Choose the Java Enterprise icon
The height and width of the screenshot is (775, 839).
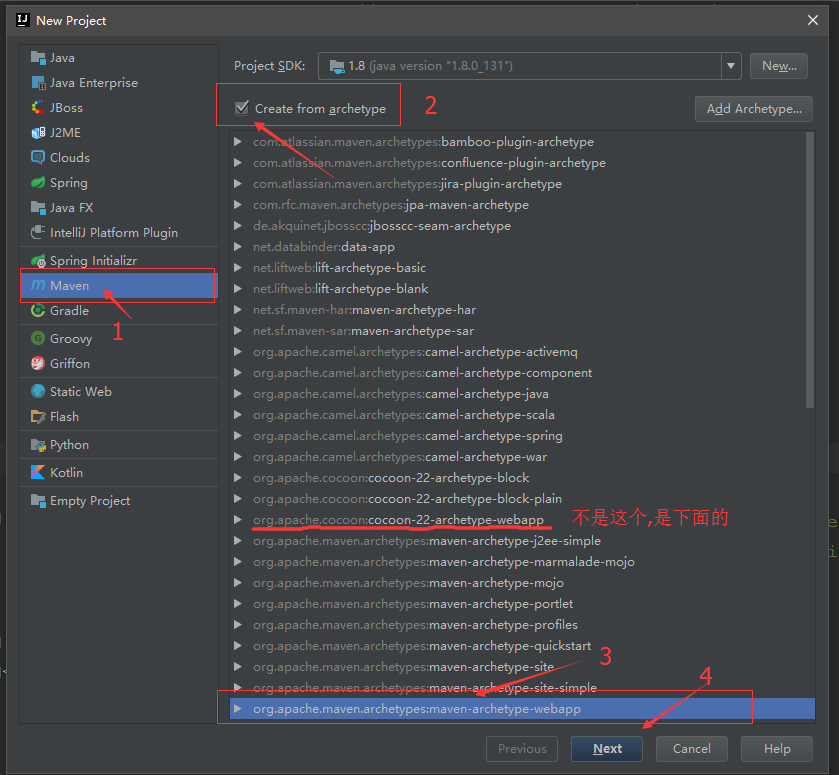[38, 83]
